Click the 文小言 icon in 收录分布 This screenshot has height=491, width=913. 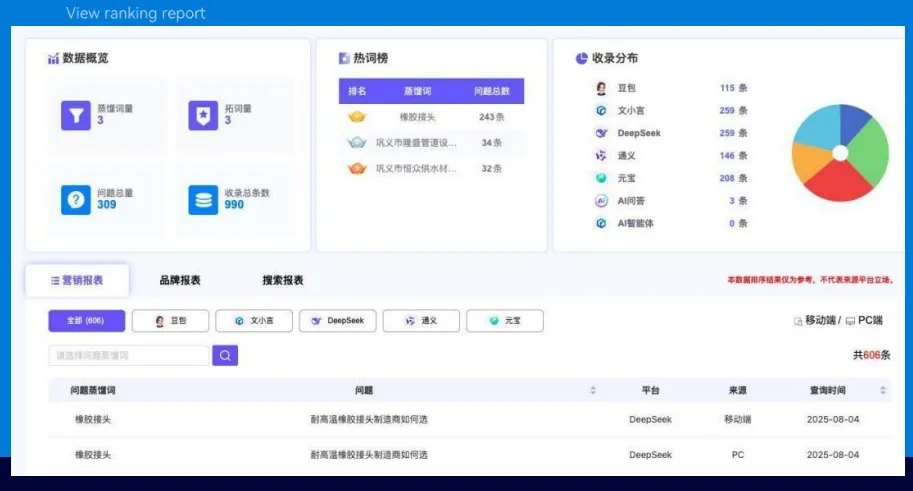[601, 110]
